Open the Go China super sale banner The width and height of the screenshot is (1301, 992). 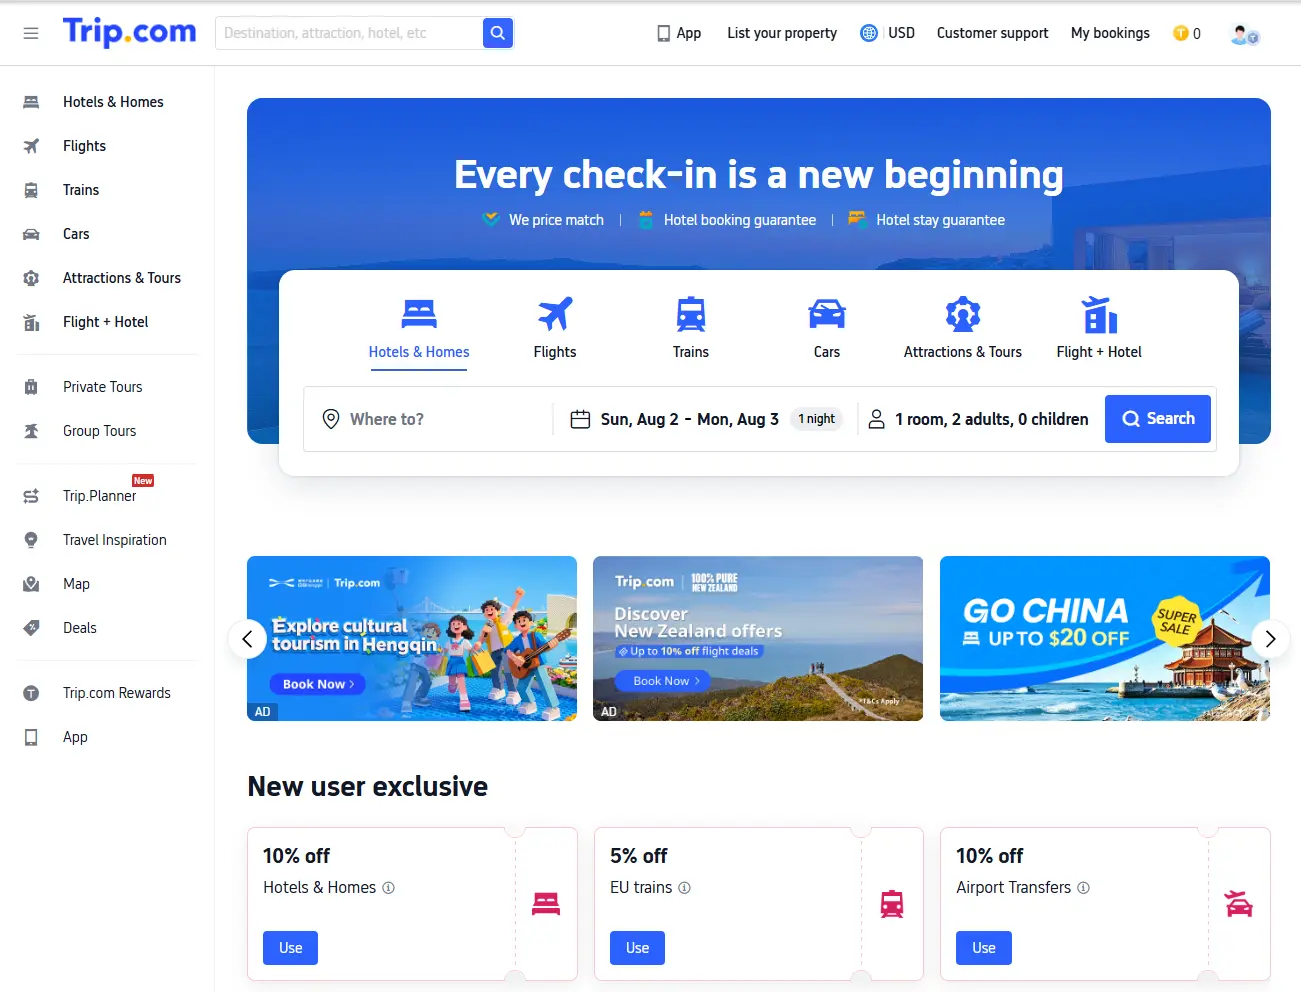pyautogui.click(x=1105, y=638)
